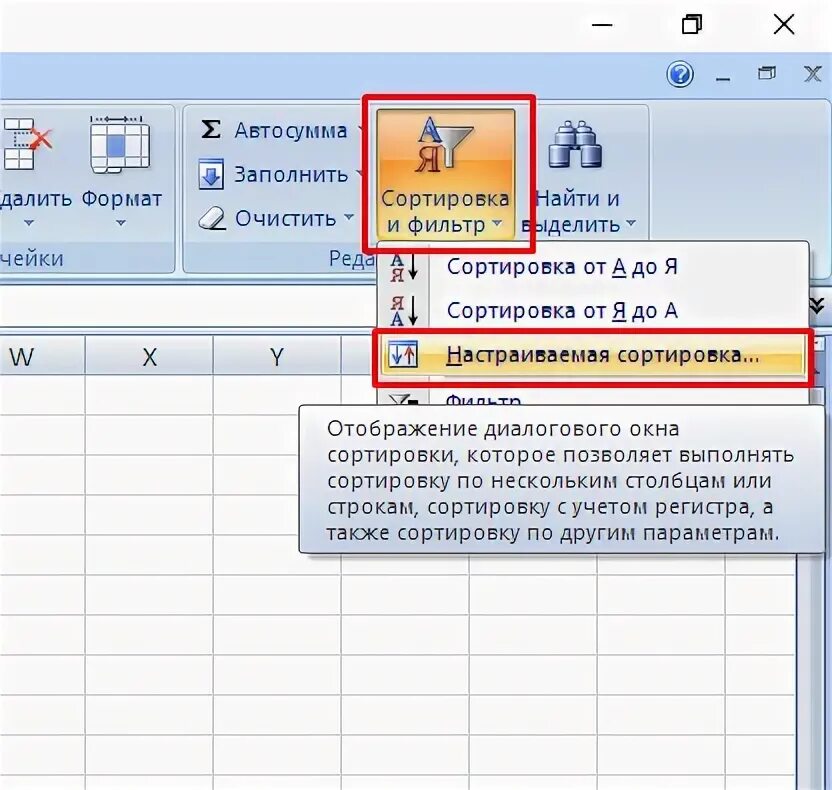Expand the formula bar double chevron
Image resolution: width=832 pixels, height=790 pixels.
pyautogui.click(x=817, y=306)
